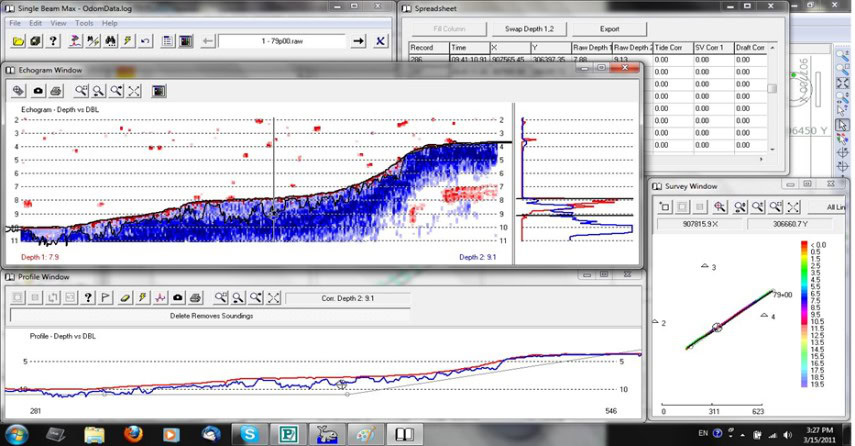Open the Help menu
This screenshot has height=446, width=855.
[x=110, y=23]
